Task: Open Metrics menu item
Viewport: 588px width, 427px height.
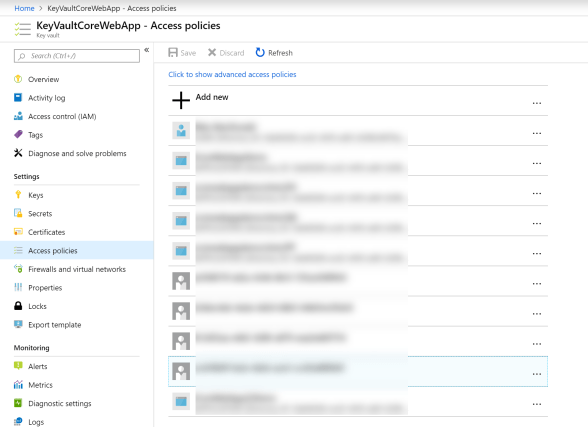Action: point(40,385)
